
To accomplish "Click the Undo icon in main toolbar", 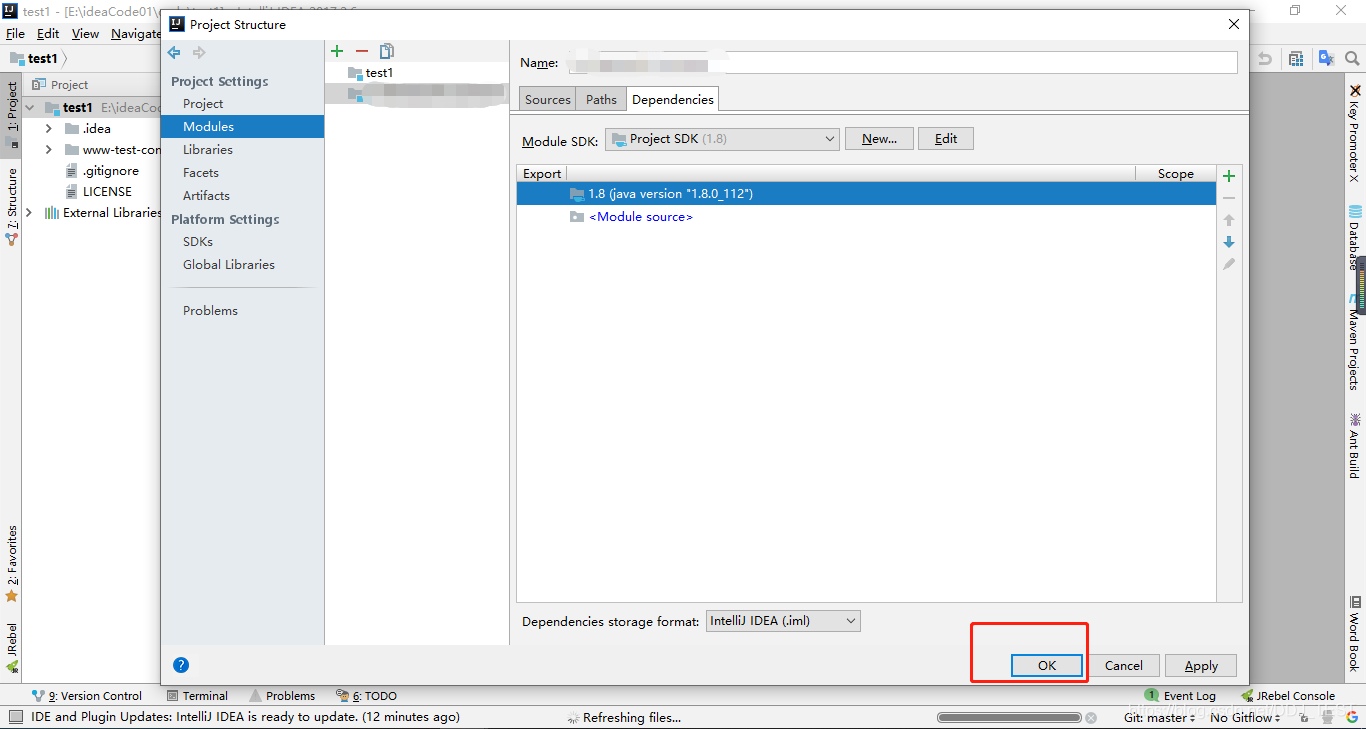I will 1265,59.
